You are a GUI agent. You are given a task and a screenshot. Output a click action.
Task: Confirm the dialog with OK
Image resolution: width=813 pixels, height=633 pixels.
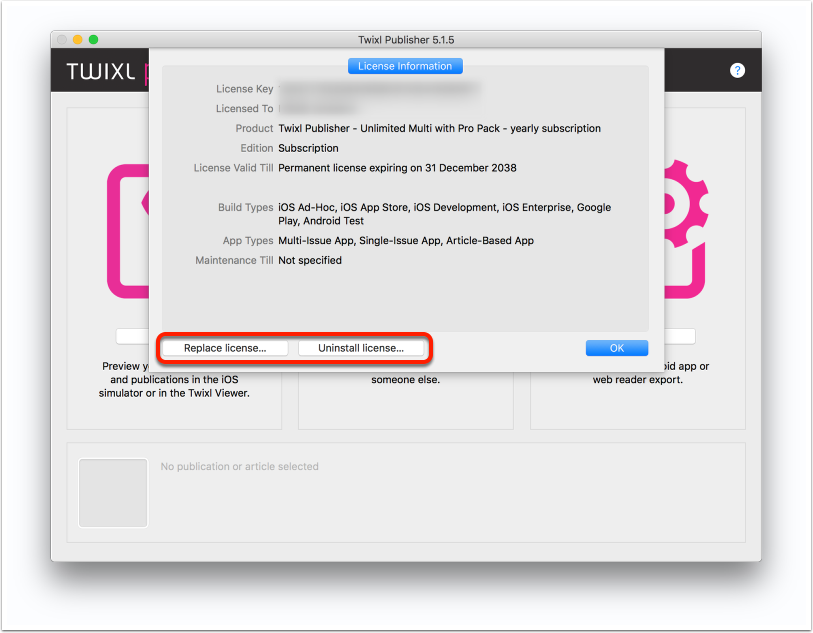click(x=616, y=348)
